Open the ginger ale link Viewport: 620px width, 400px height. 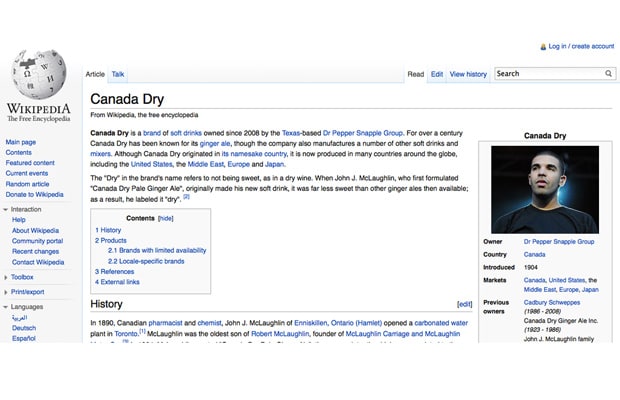pos(215,143)
